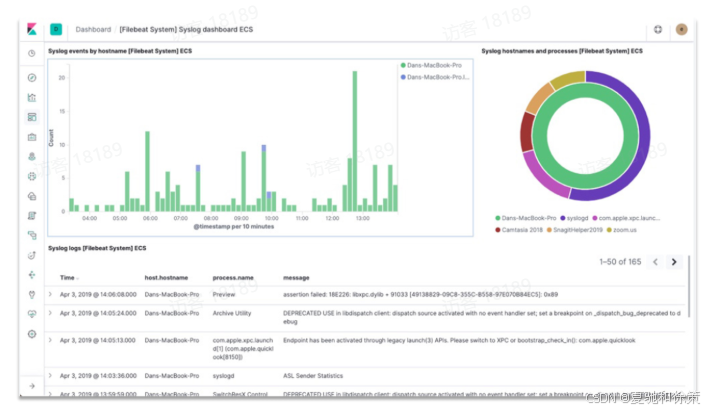This screenshot has height=411, width=711.
Task: Go to the next results page
Action: (x=674, y=262)
